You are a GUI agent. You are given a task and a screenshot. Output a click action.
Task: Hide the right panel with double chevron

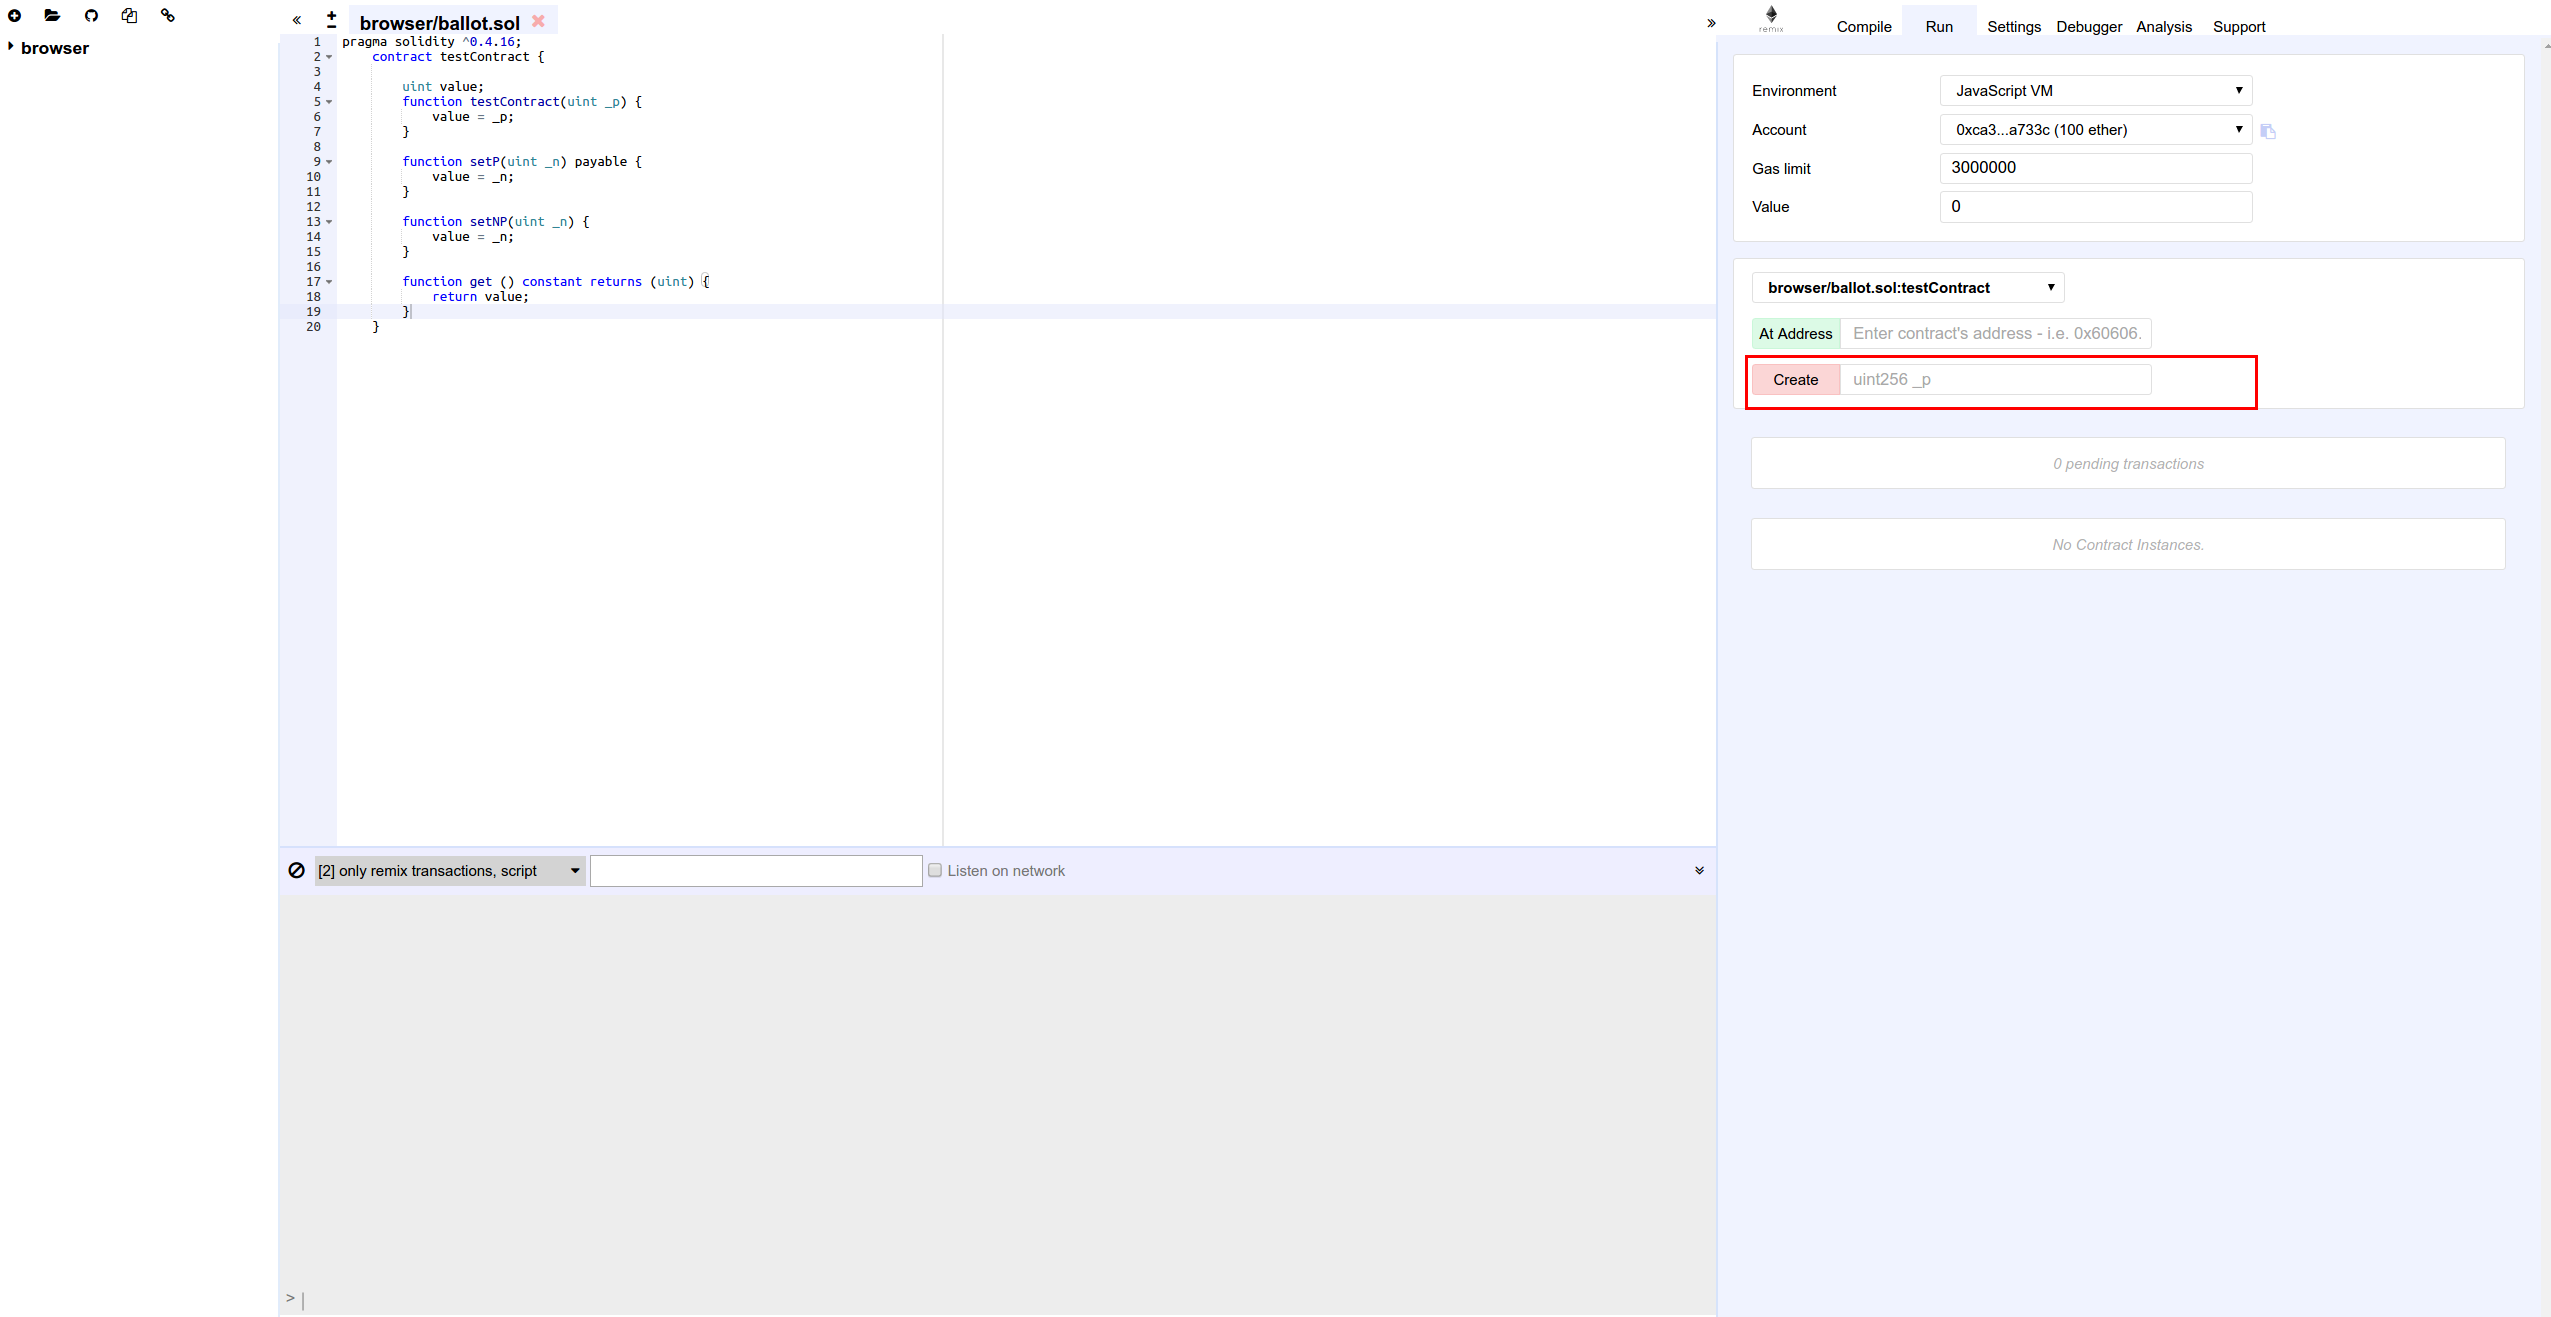(x=1711, y=23)
